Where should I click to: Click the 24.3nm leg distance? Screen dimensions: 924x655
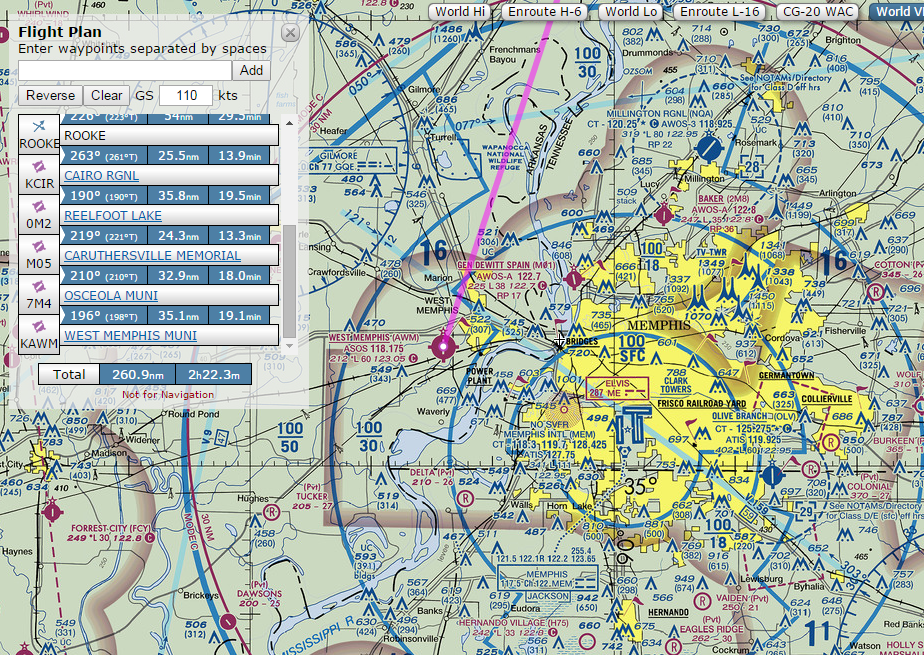178,236
